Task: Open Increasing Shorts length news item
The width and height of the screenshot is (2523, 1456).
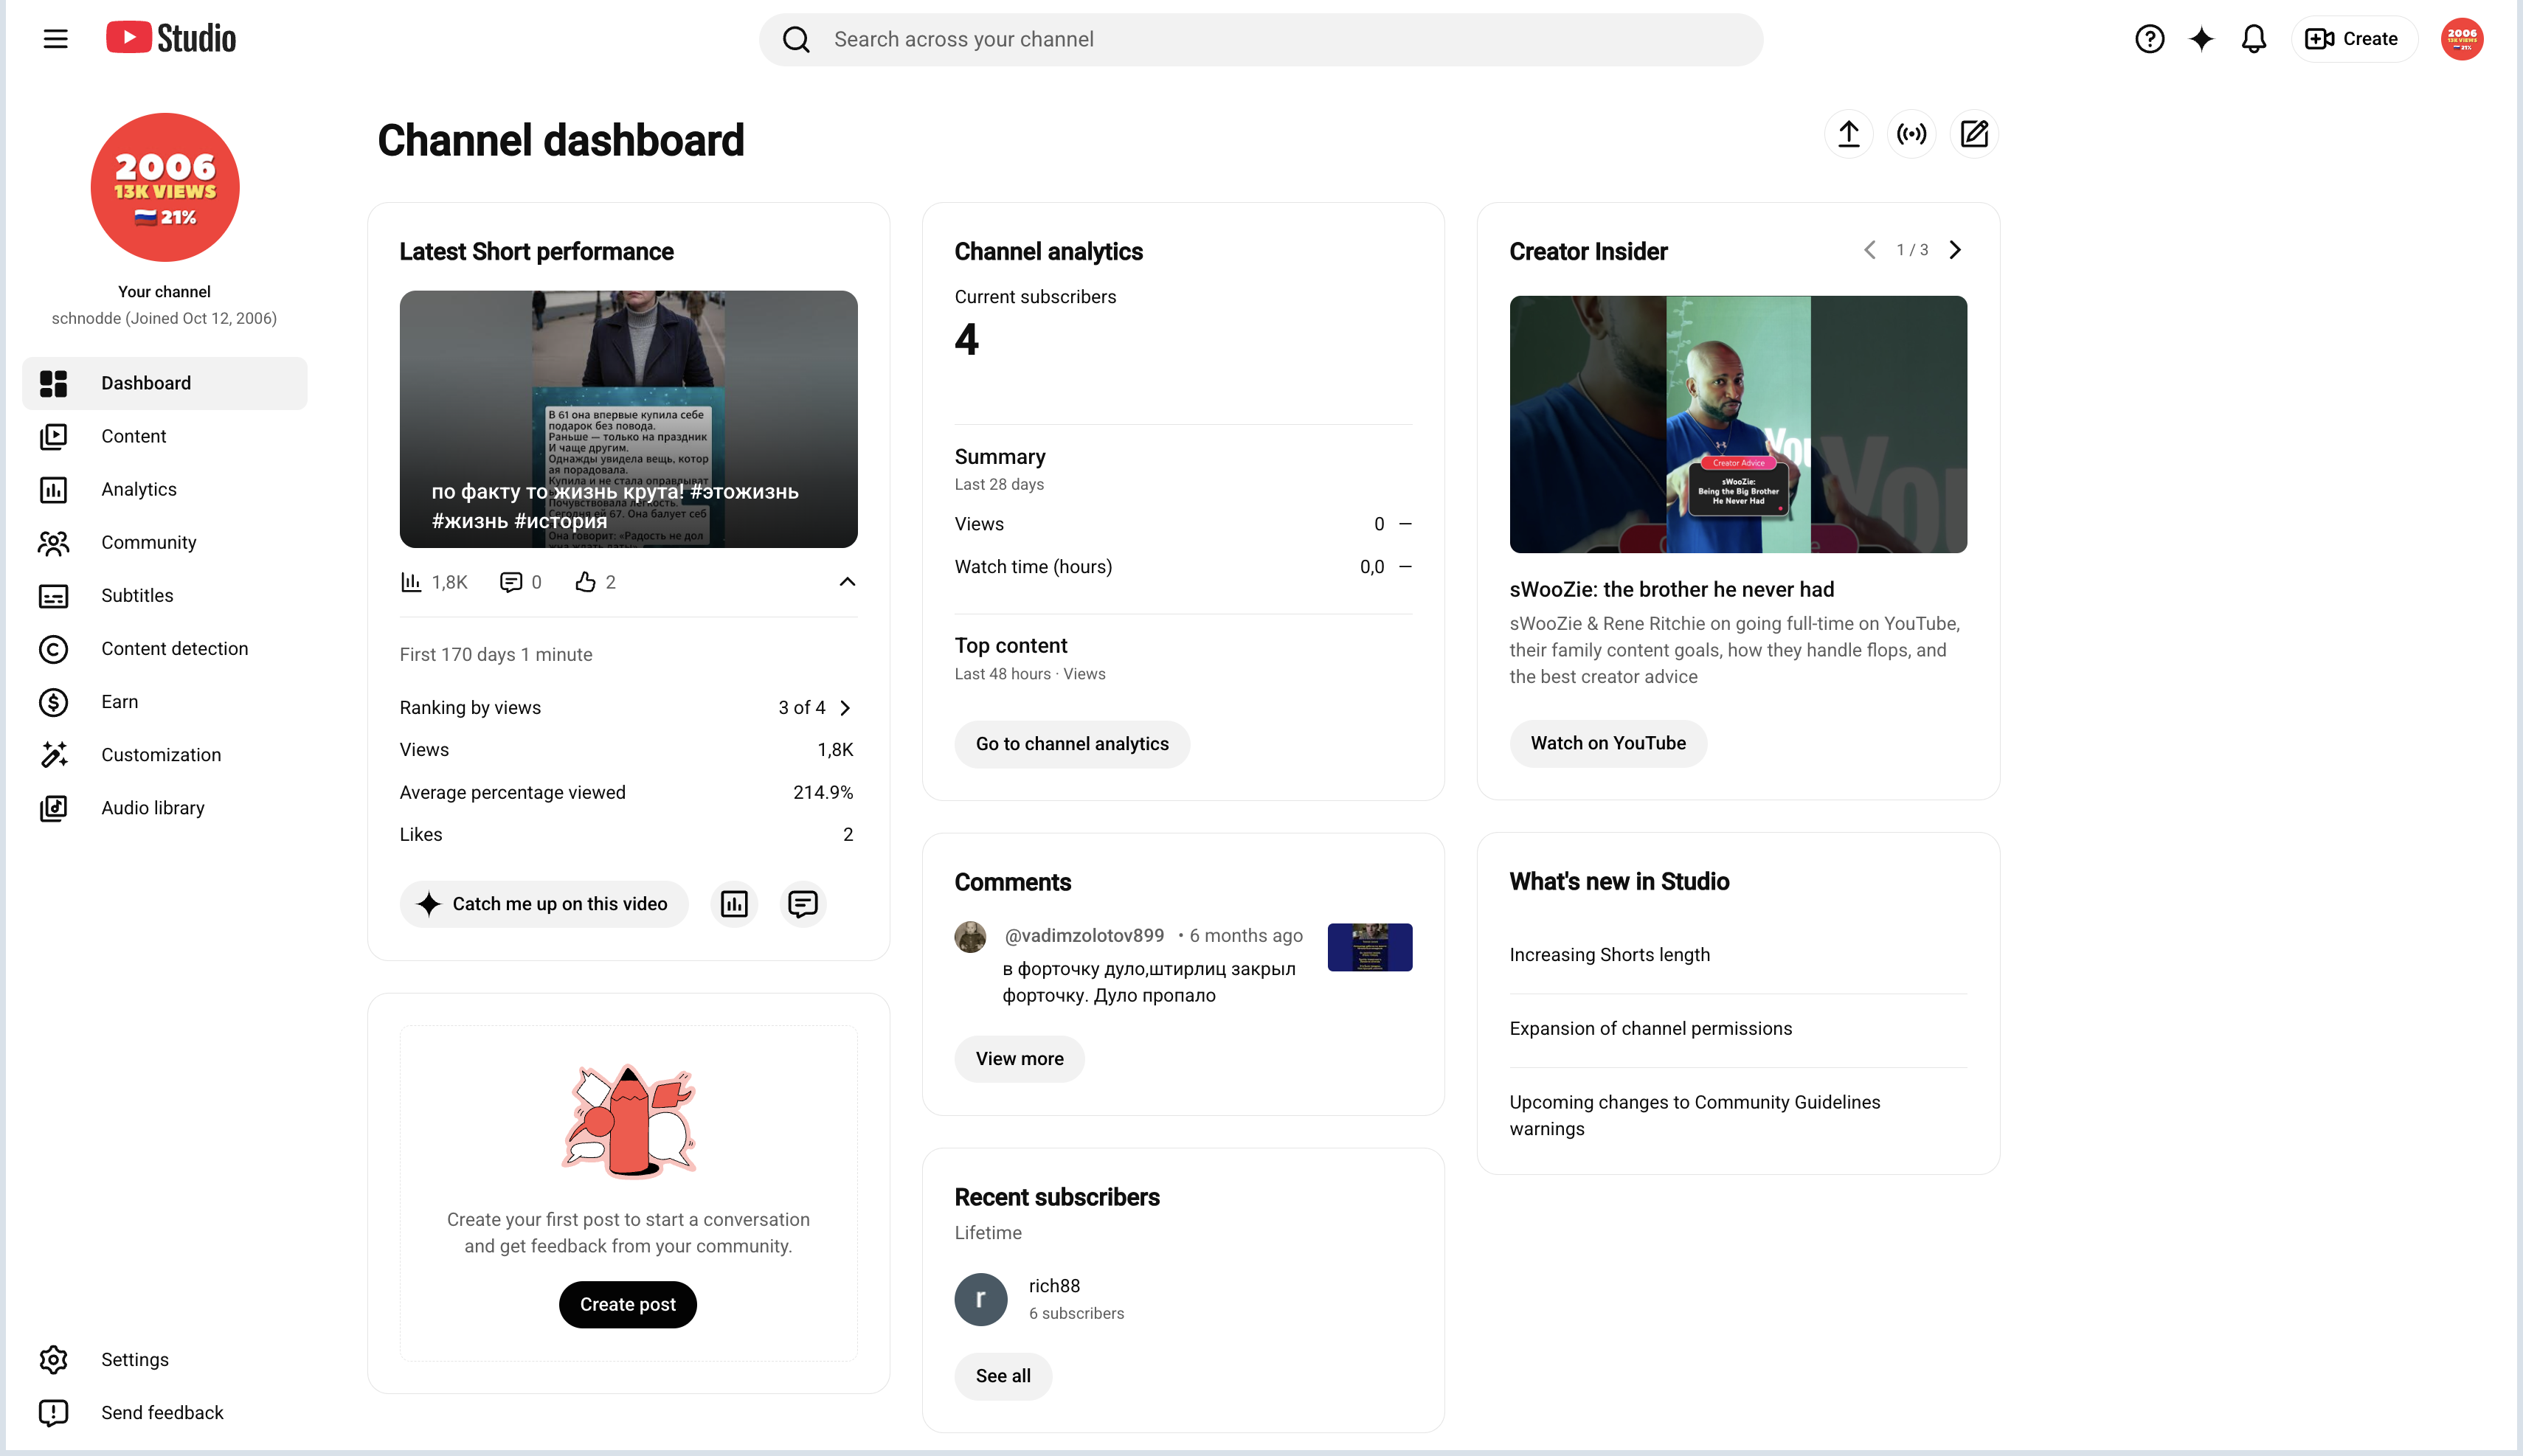Action: coord(1609,955)
